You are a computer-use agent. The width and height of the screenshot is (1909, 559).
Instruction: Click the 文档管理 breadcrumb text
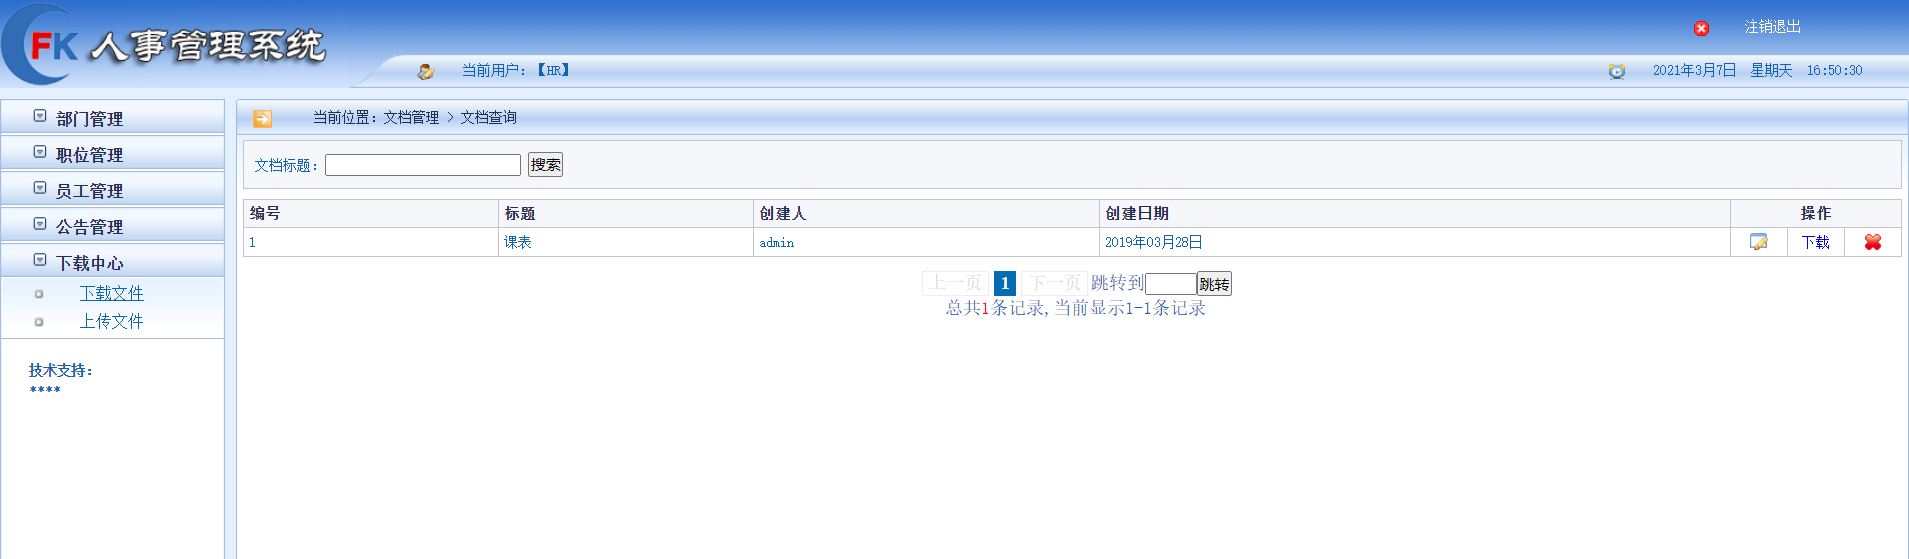pos(411,118)
